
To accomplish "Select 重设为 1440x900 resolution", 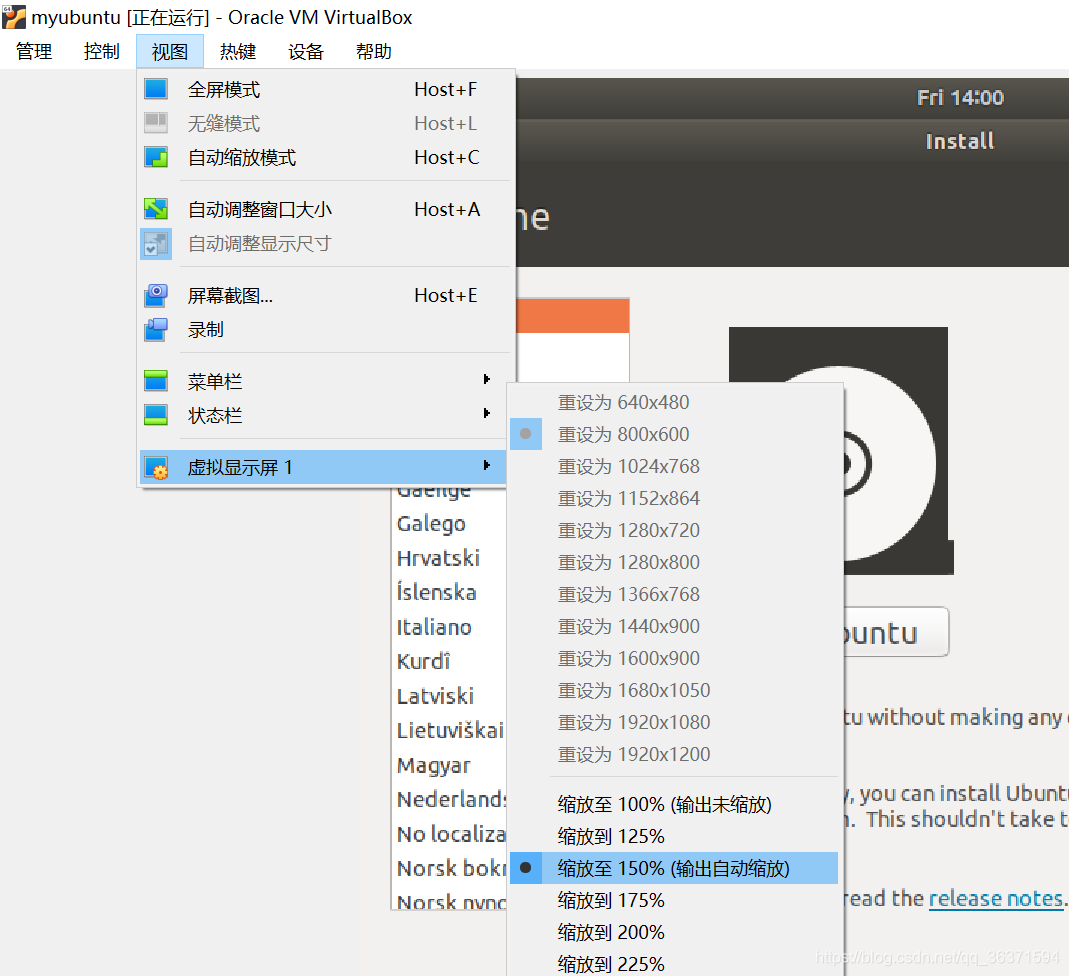I will (674, 626).
